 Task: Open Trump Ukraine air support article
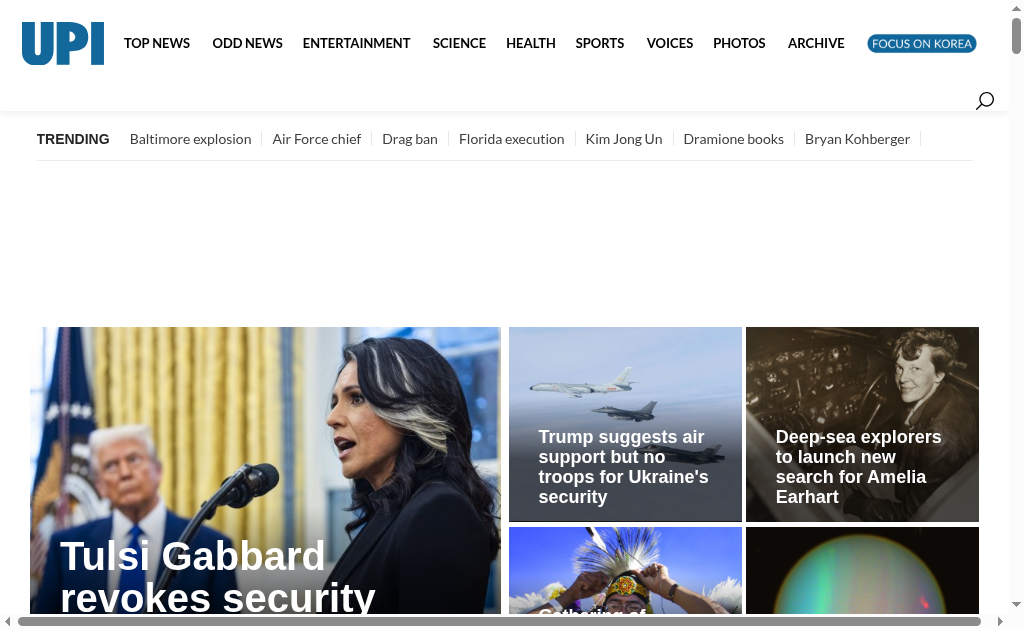point(623,466)
